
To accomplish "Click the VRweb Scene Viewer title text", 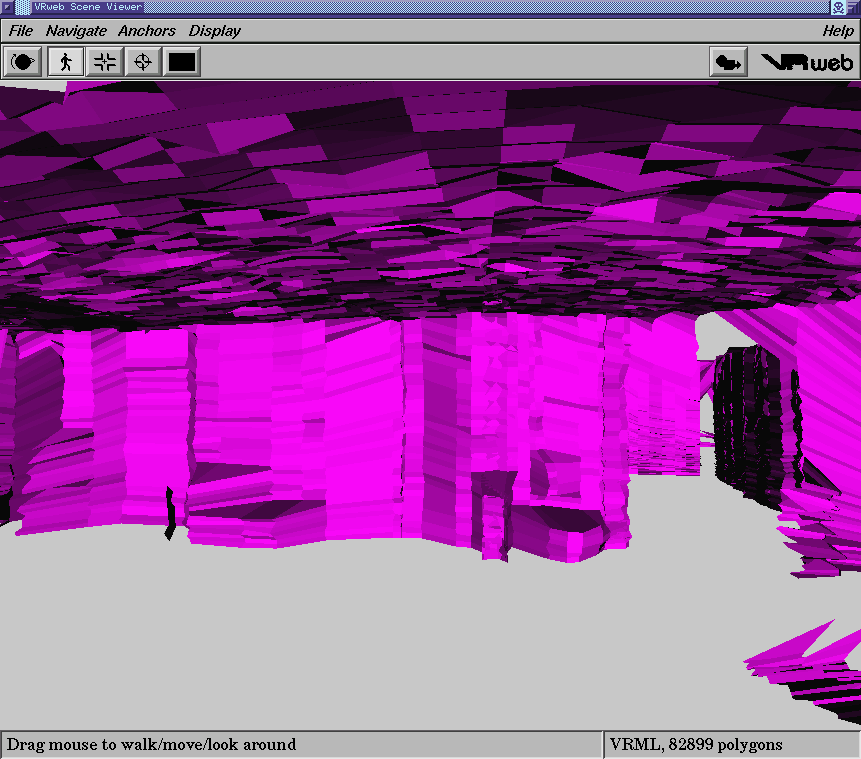I will [87, 7].
